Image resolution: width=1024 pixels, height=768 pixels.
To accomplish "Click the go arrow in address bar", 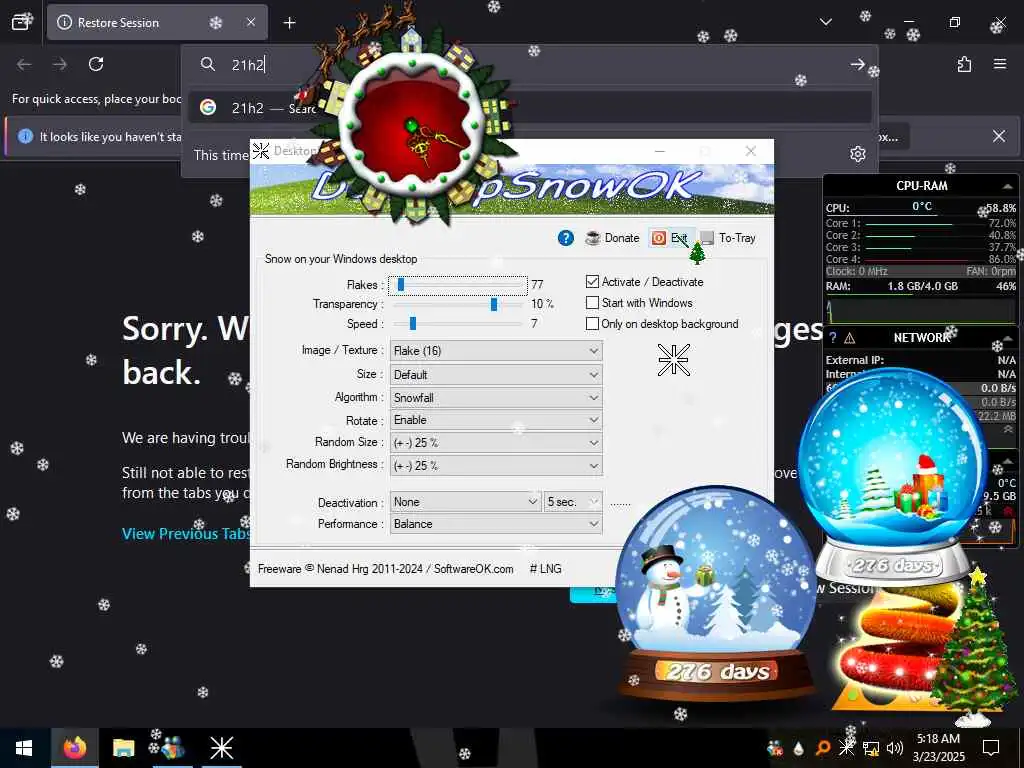I will tap(857, 64).
